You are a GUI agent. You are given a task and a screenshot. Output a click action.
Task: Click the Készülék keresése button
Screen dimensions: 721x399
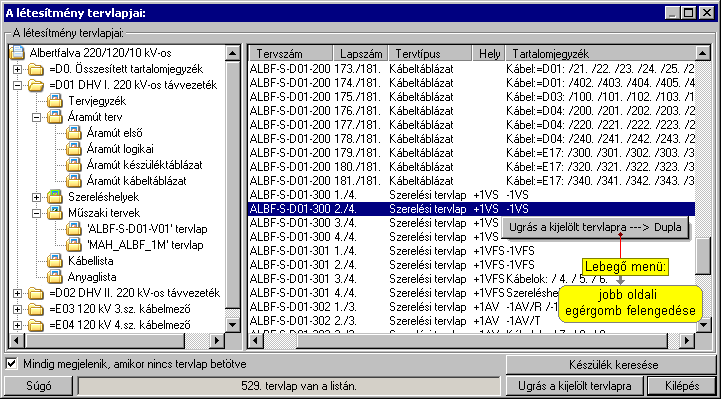coord(611,365)
